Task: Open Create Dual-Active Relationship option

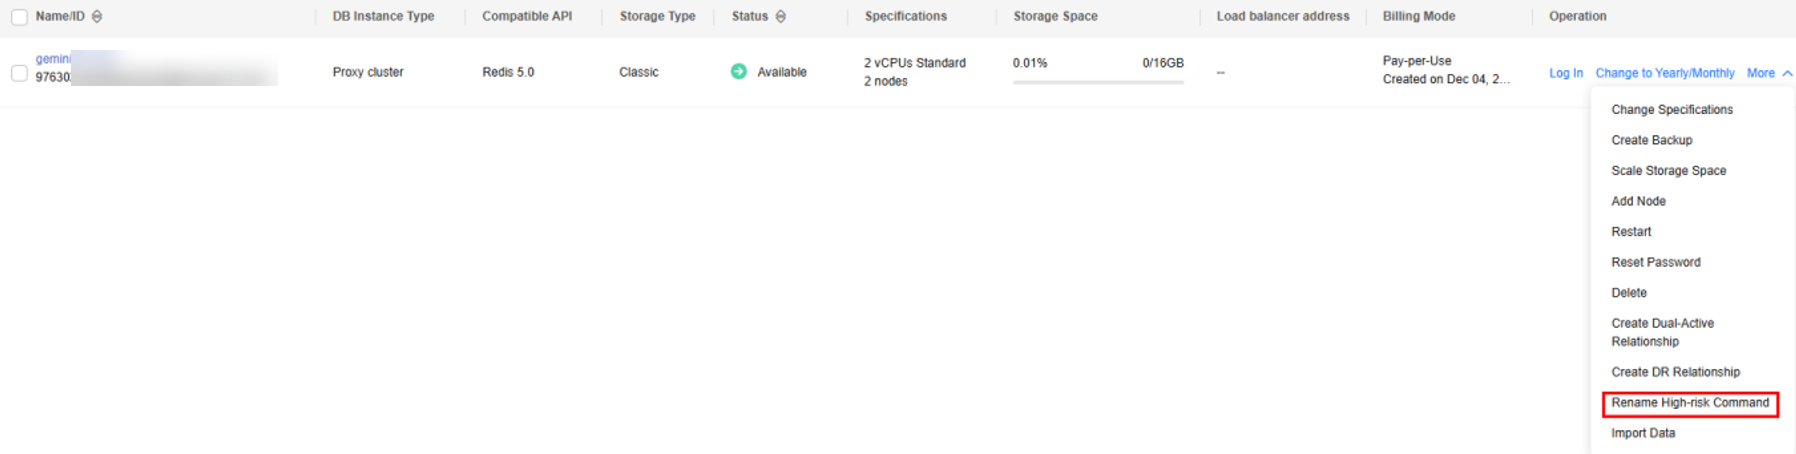Action: click(1663, 332)
